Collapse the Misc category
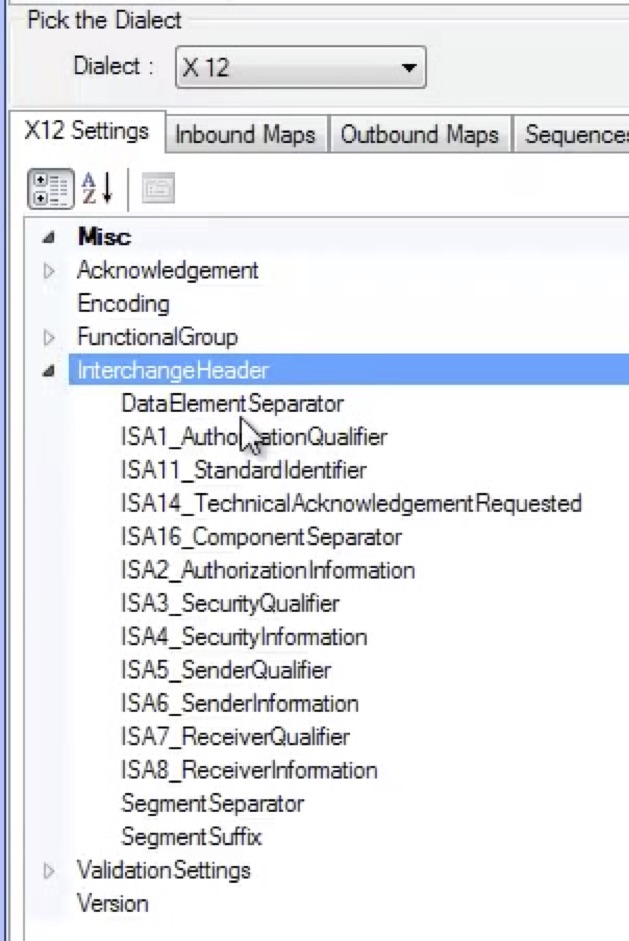 tap(49, 238)
